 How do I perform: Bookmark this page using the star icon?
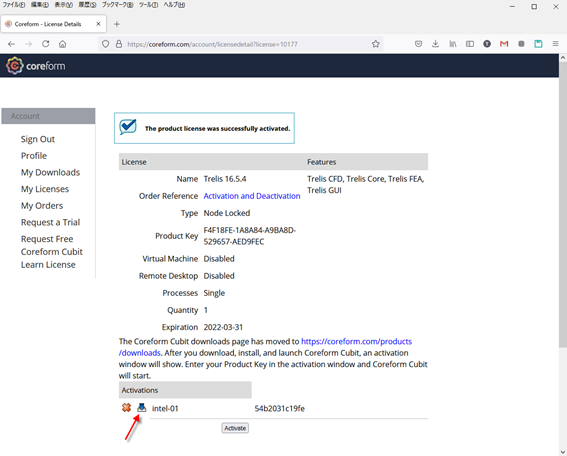pyautogui.click(x=376, y=44)
